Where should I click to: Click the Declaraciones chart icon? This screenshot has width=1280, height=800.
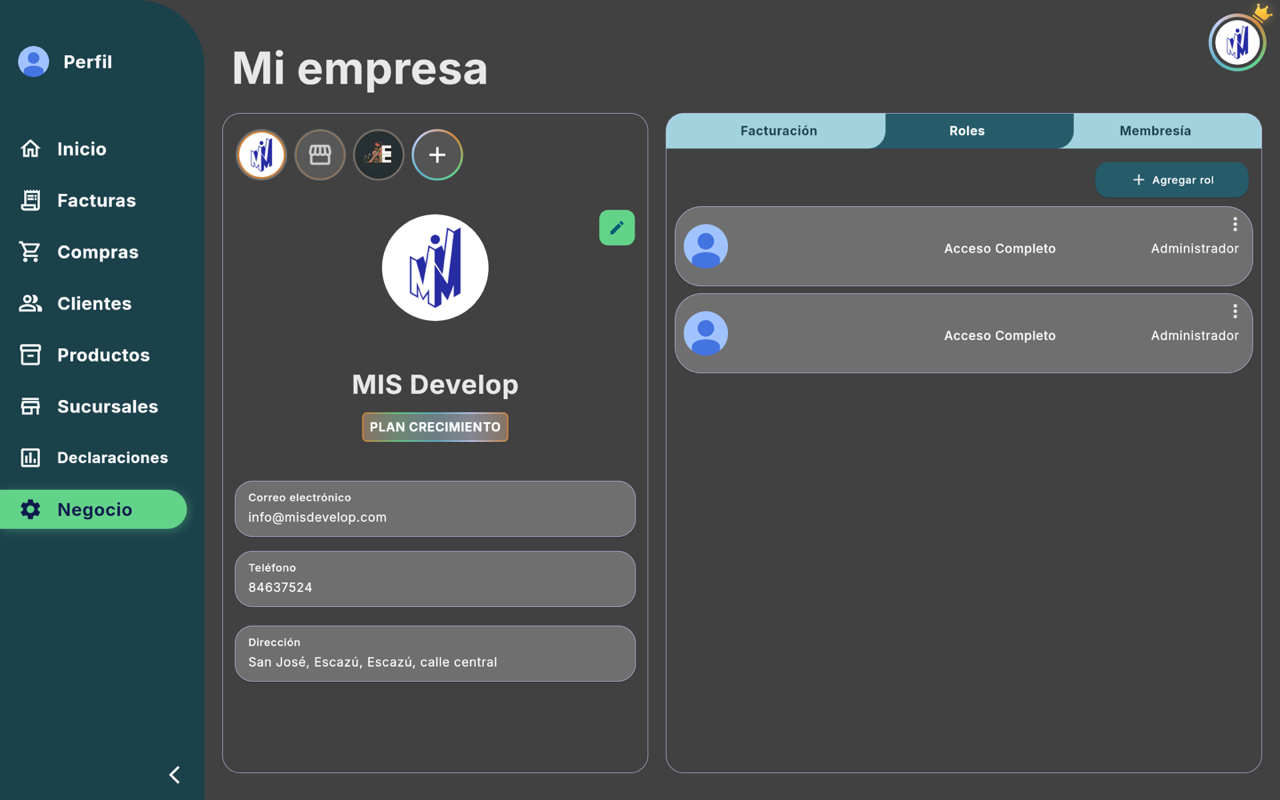click(30, 457)
